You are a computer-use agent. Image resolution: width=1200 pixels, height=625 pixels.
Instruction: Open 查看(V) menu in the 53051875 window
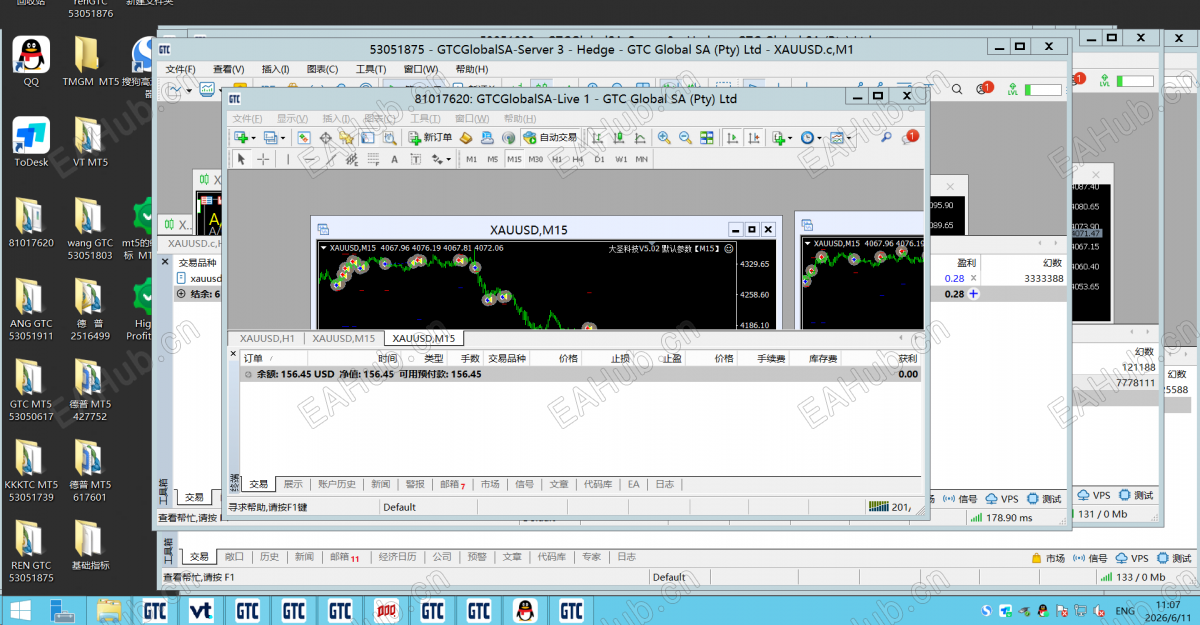pos(229,69)
